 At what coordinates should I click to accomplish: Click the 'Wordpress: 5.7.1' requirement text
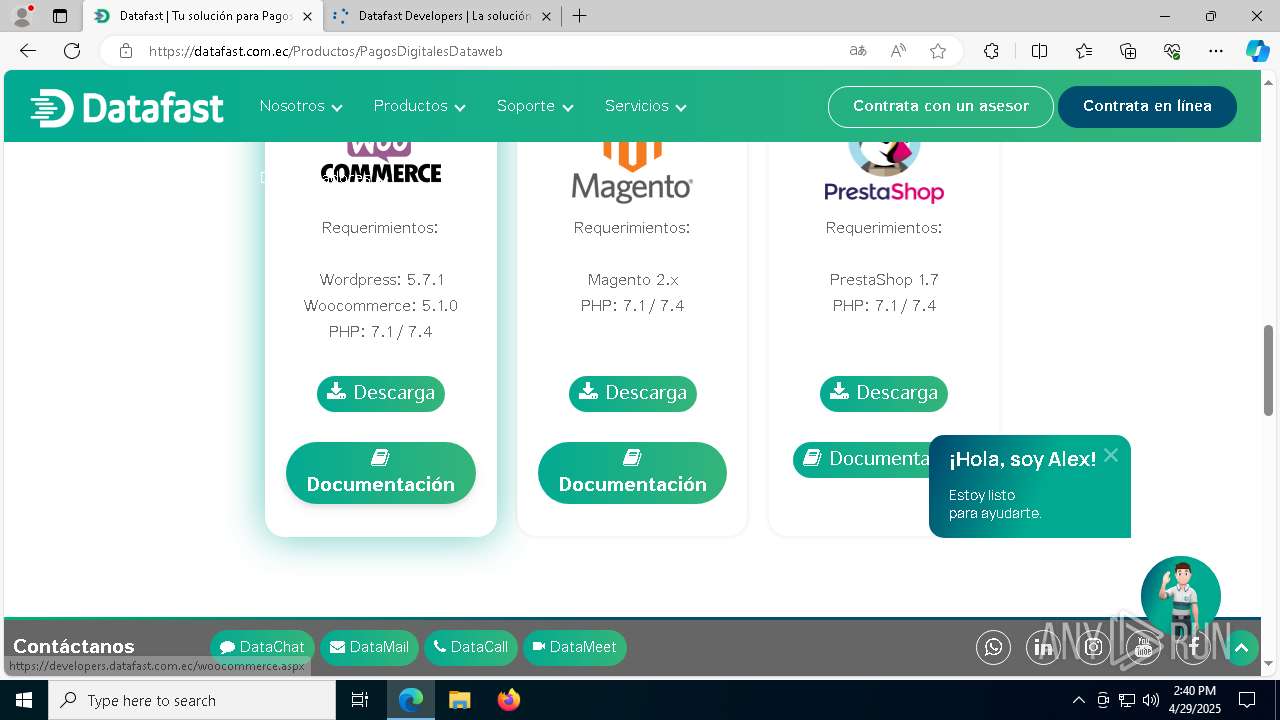(x=382, y=280)
